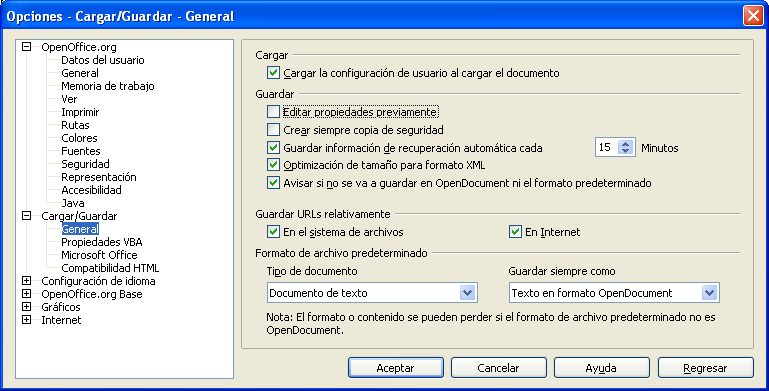769x391 pixels.
Task: Open the Seguridad options page
Action: [85, 164]
